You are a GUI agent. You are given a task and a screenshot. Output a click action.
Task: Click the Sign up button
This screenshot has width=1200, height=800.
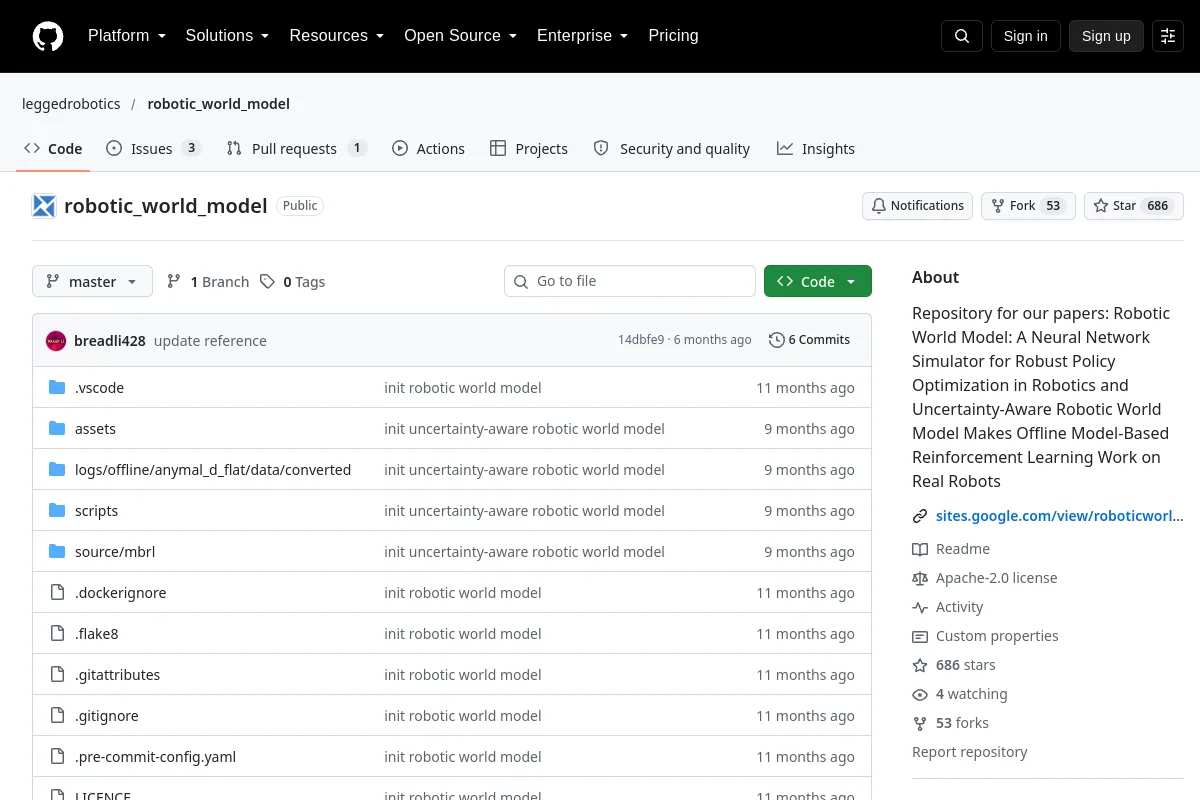[x=1106, y=36]
